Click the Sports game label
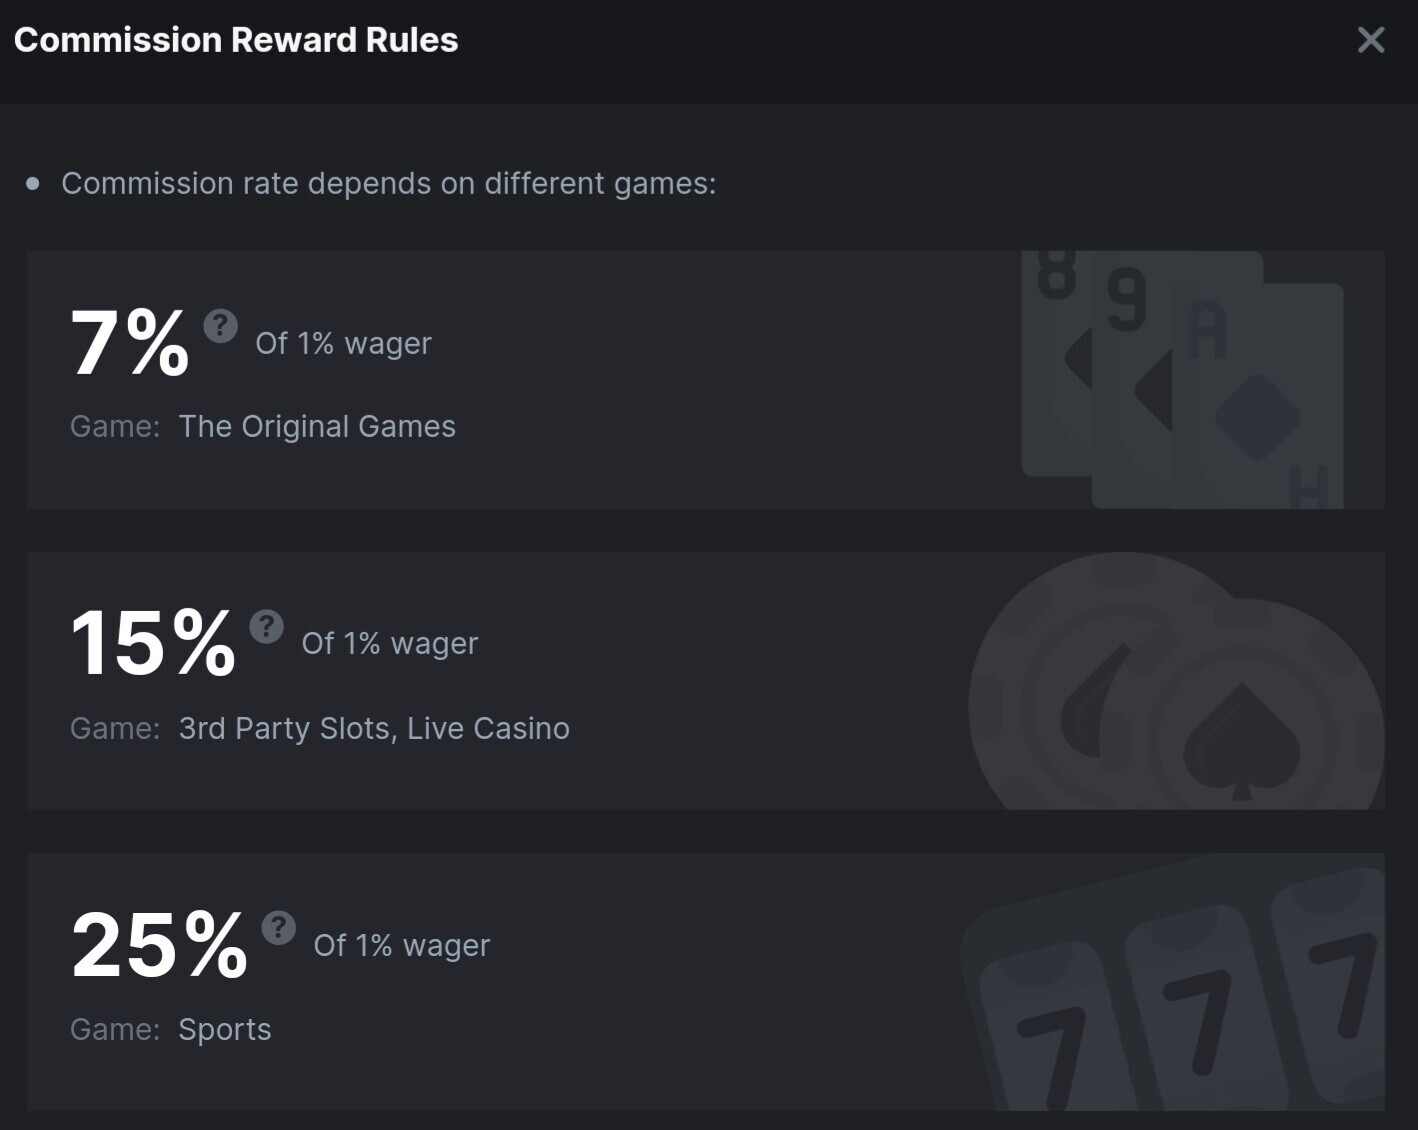Viewport: 1418px width, 1130px height. [225, 1030]
